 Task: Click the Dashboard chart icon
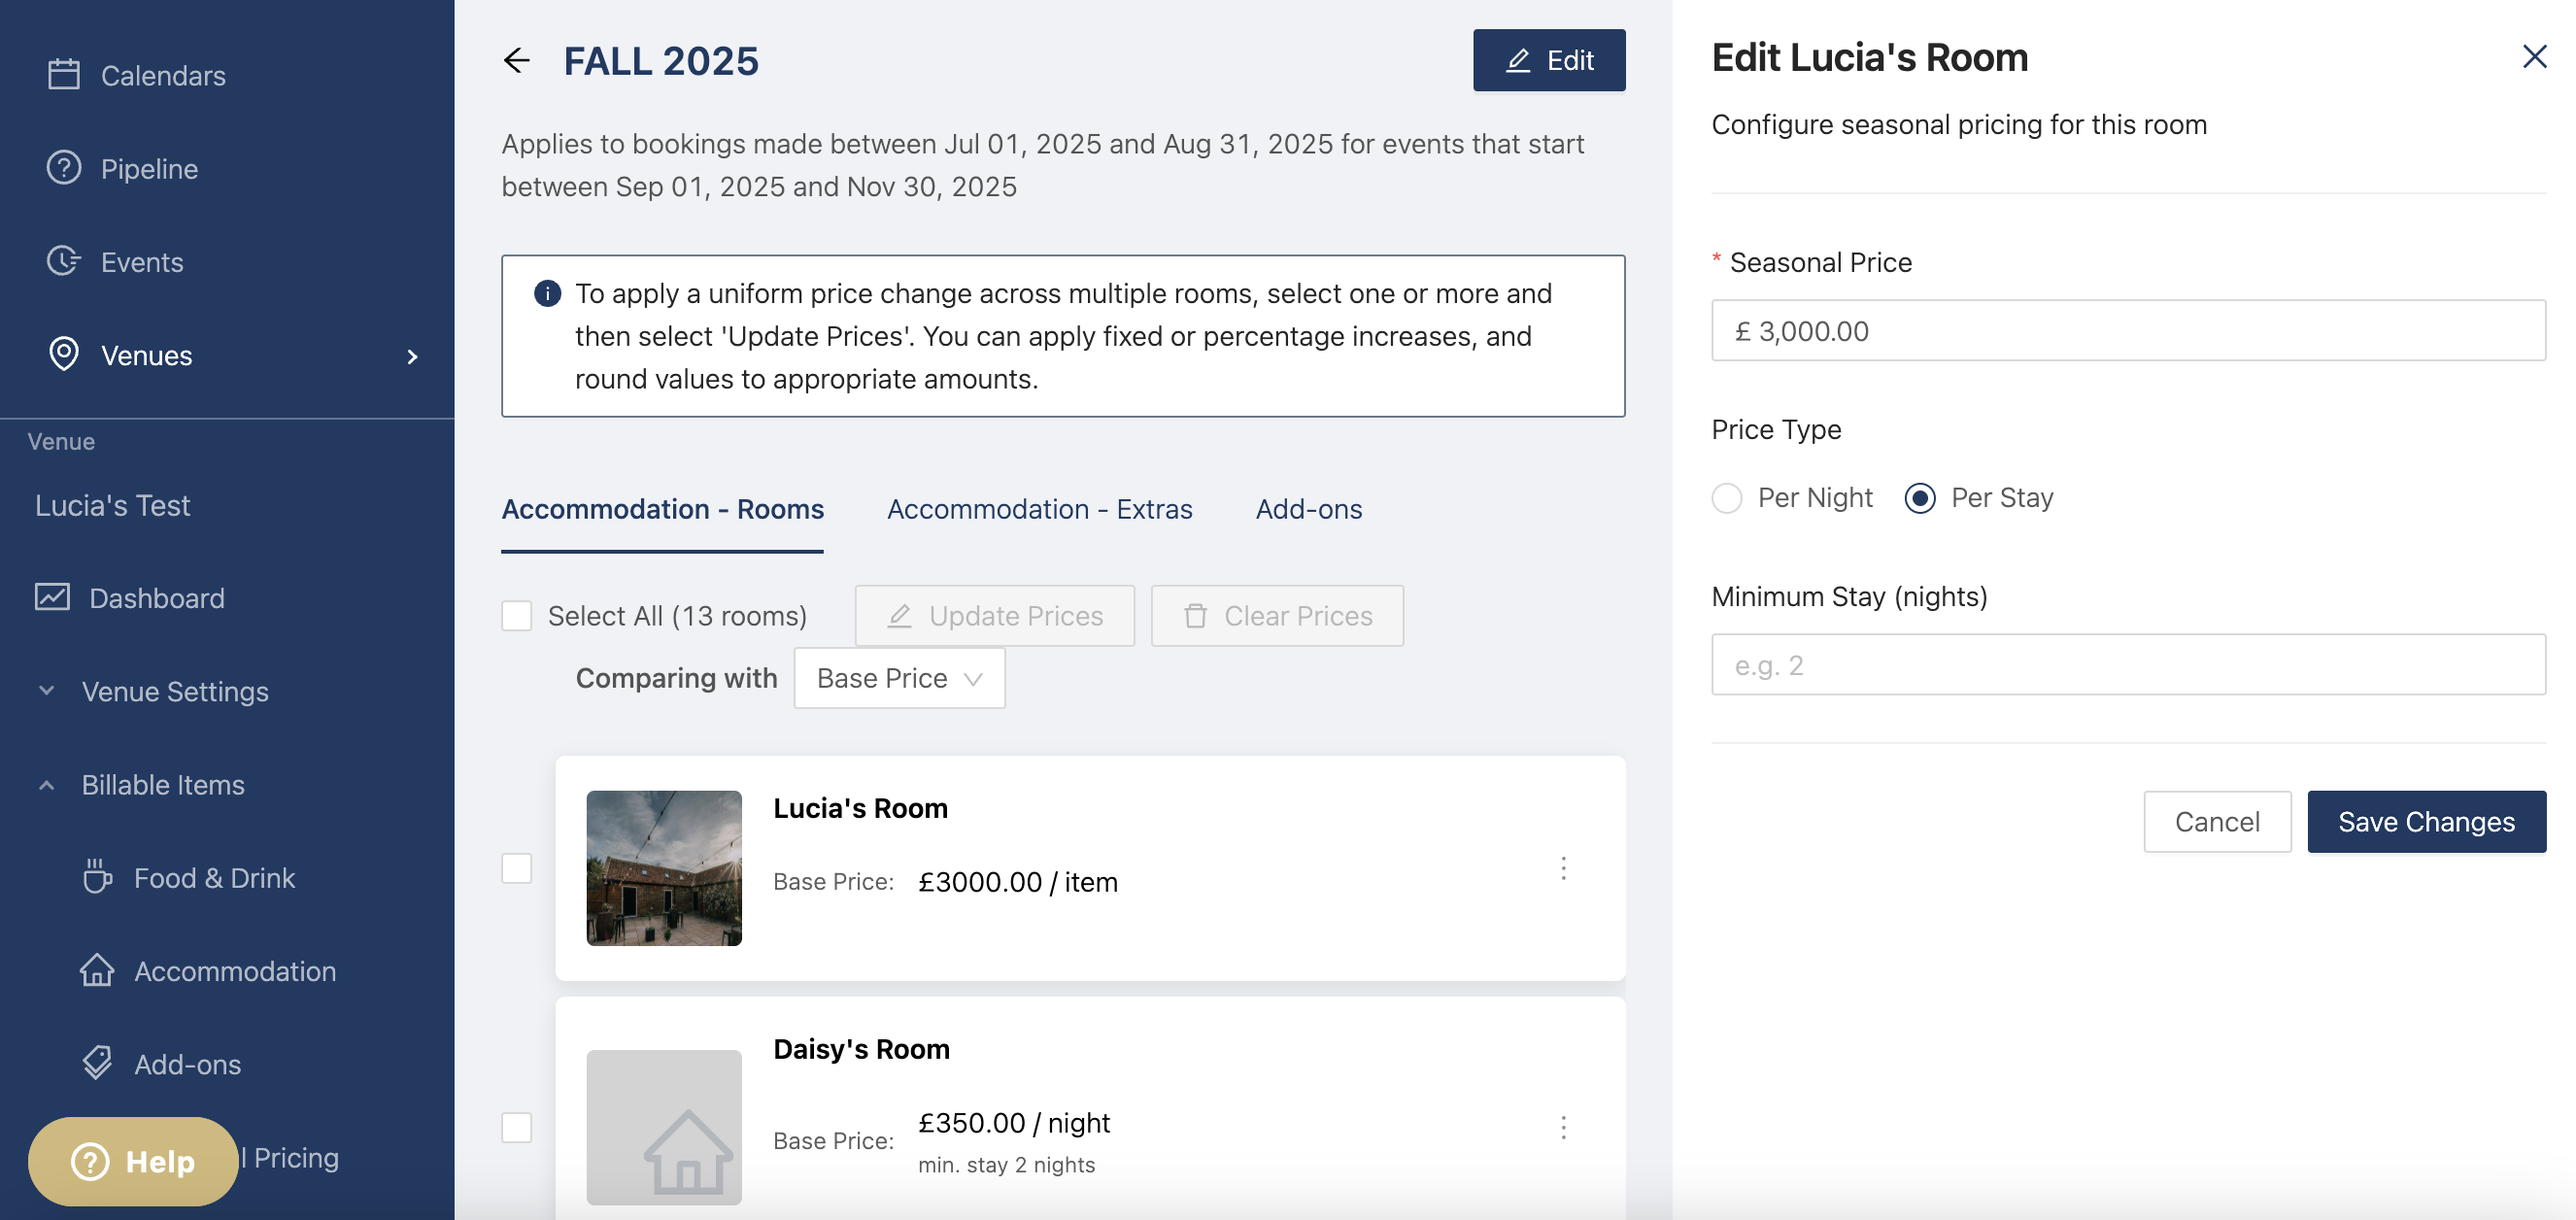[52, 597]
